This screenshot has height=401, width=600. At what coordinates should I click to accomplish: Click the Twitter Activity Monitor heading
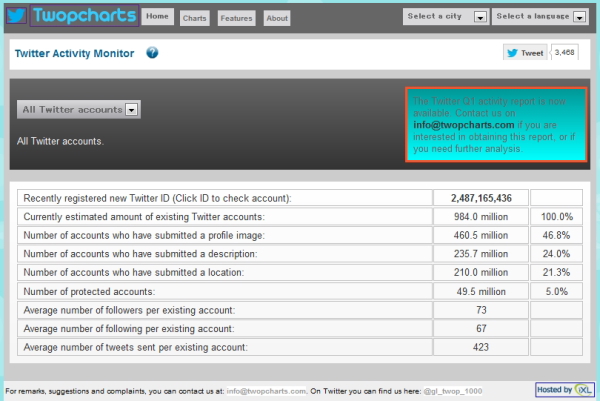pyautogui.click(x=75, y=53)
